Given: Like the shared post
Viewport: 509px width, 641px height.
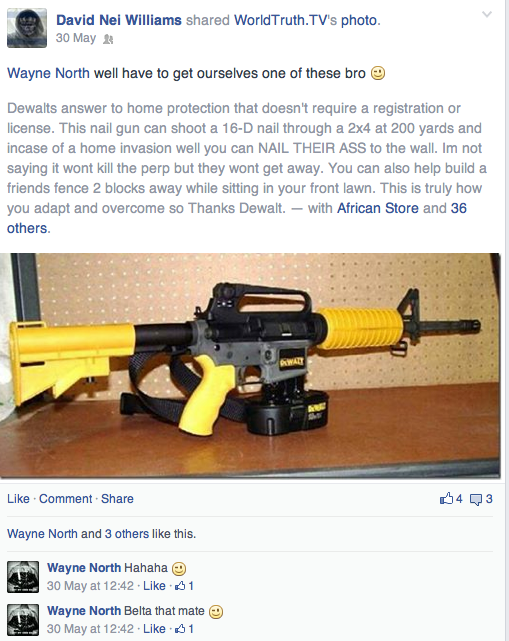Looking at the screenshot, I should pos(18,499).
